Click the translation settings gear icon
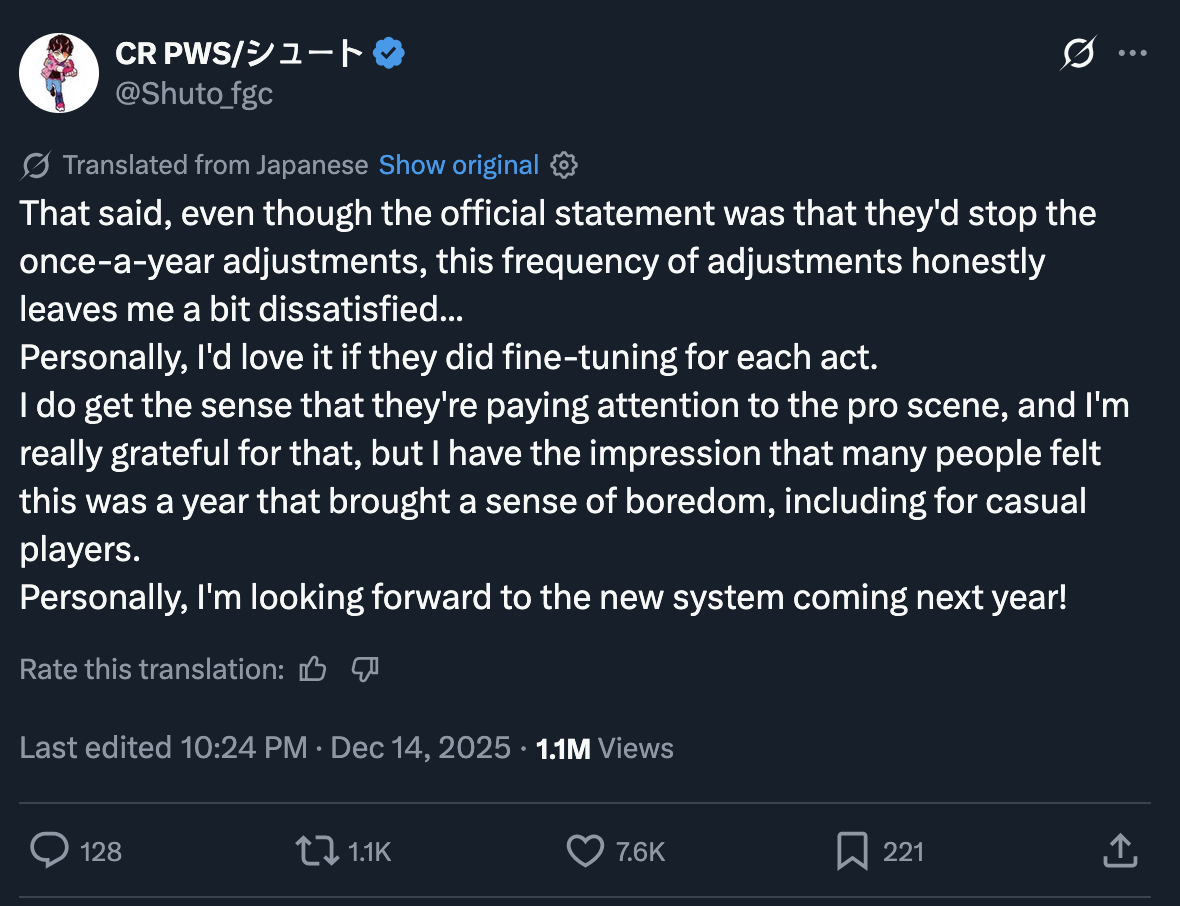The image size is (1180, 906). point(564,165)
